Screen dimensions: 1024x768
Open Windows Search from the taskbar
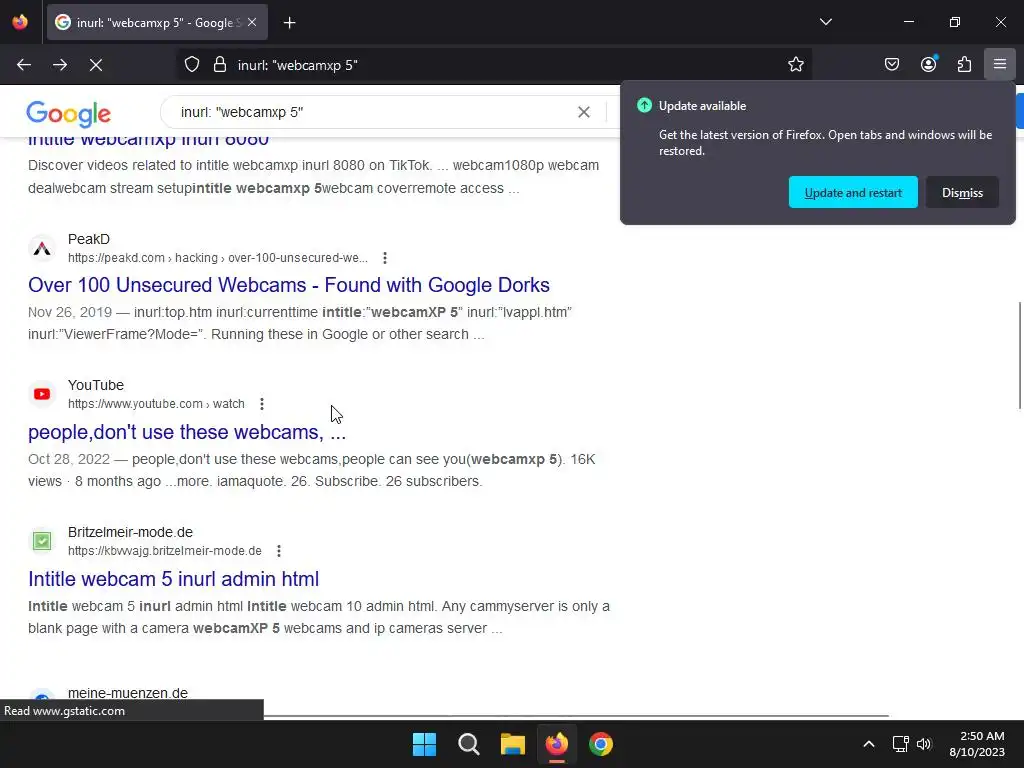pyautogui.click(x=469, y=744)
